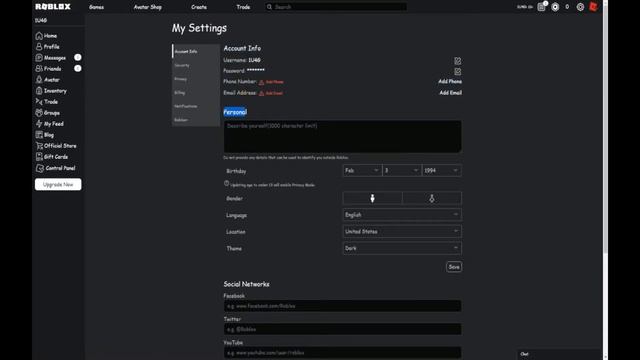Click the red Add Phone warning link
Screen dimensions: 640x360
coord(274,82)
